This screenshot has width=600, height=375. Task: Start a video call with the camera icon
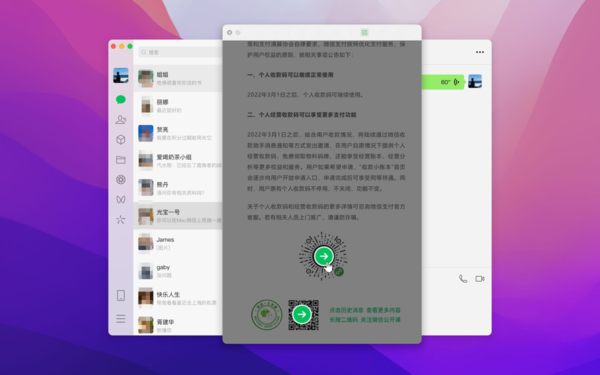tap(480, 279)
